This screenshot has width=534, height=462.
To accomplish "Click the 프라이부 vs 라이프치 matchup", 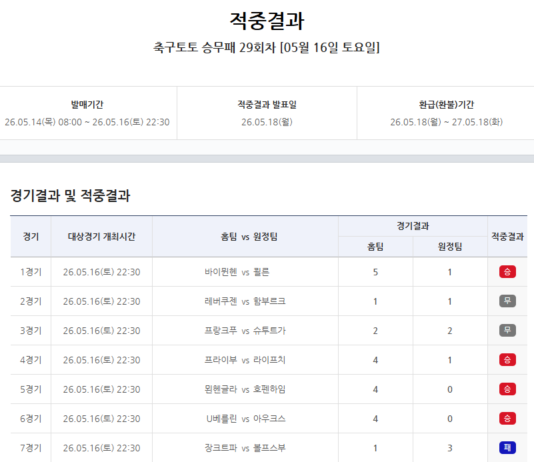I will (245, 360).
